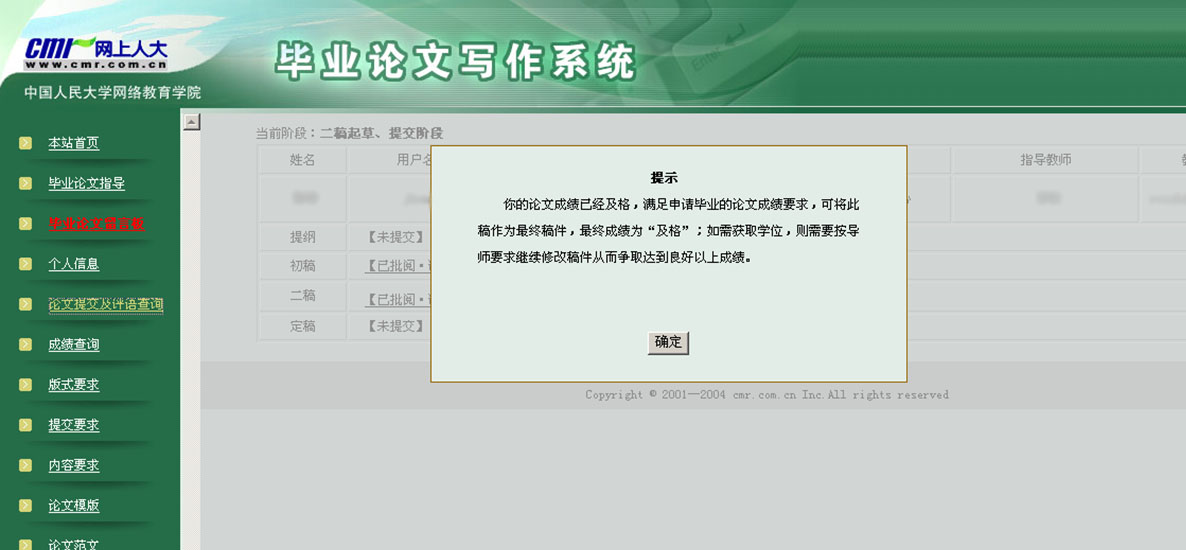The width and height of the screenshot is (1186, 550).
Task: Select the arrow icon beside 成绩查询
Action: click(25, 345)
